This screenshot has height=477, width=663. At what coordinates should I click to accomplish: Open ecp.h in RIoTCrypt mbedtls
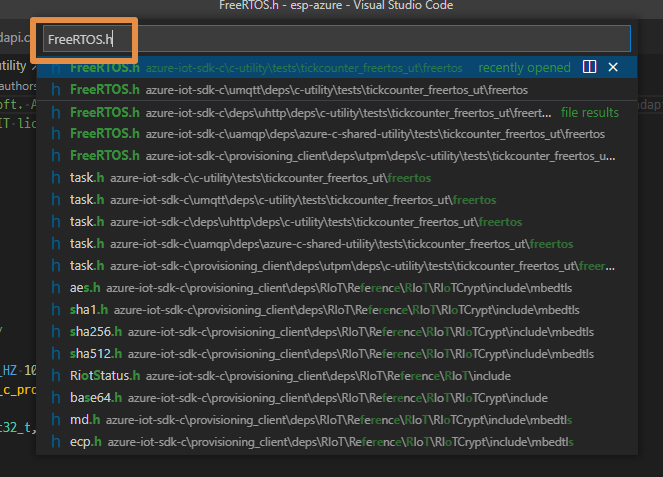tap(337, 442)
